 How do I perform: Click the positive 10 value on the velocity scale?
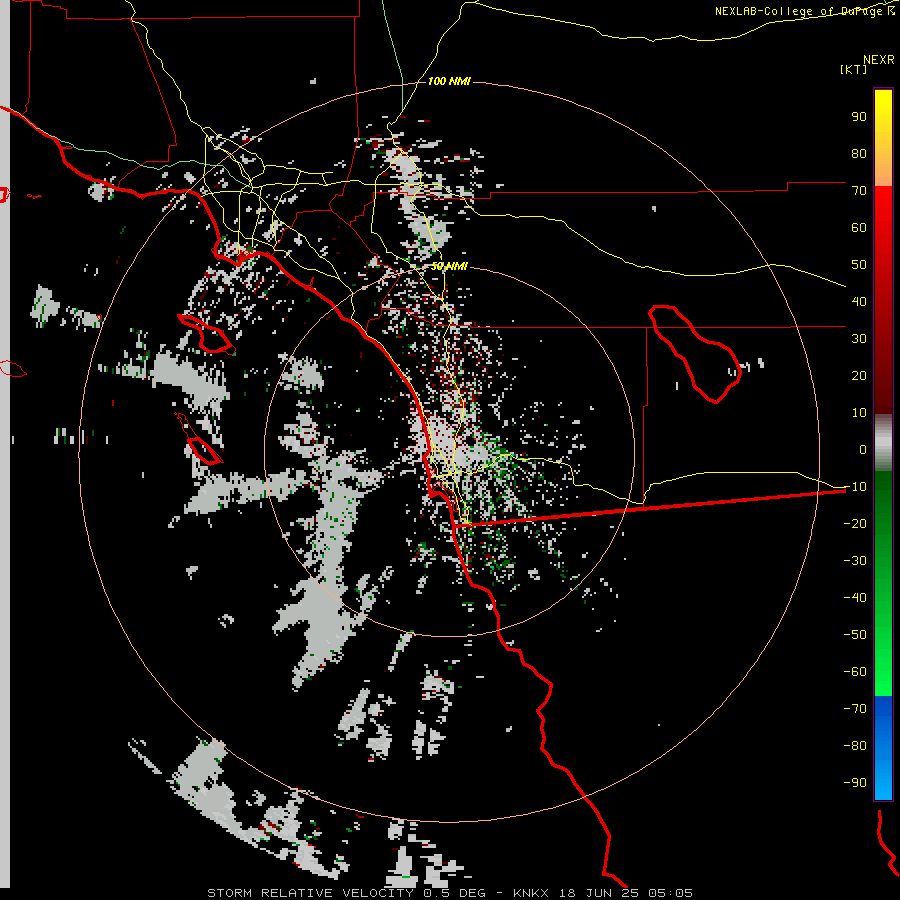[859, 413]
